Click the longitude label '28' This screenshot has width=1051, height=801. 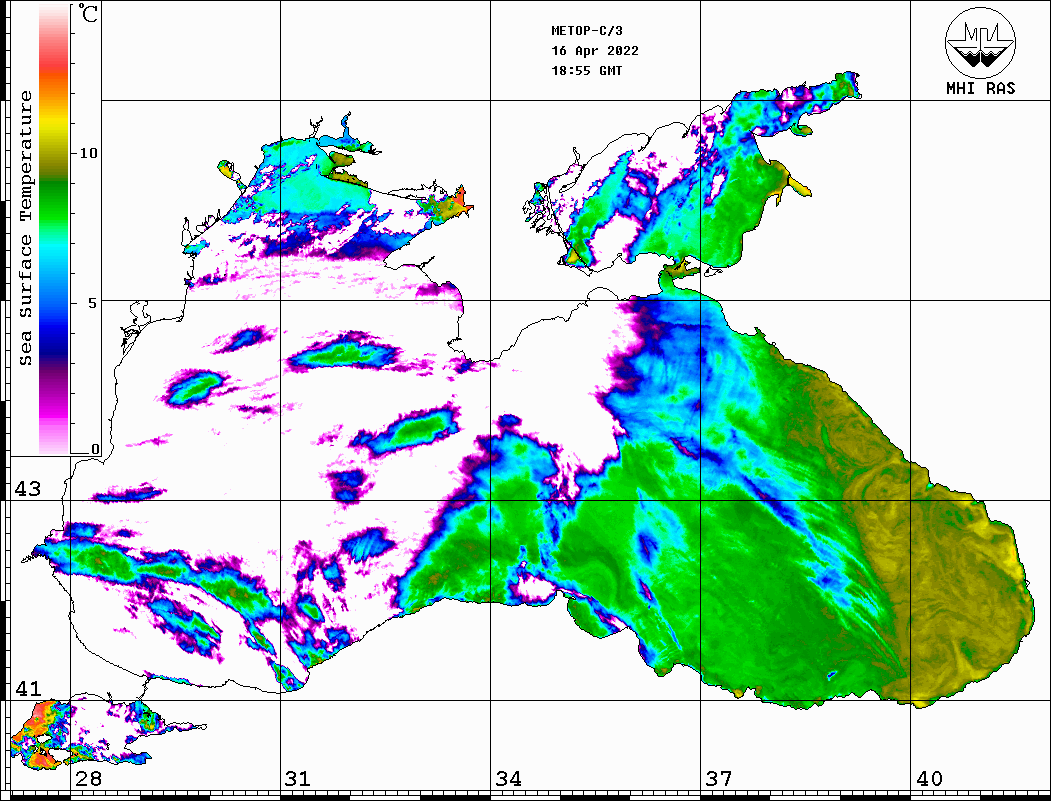pos(88,779)
